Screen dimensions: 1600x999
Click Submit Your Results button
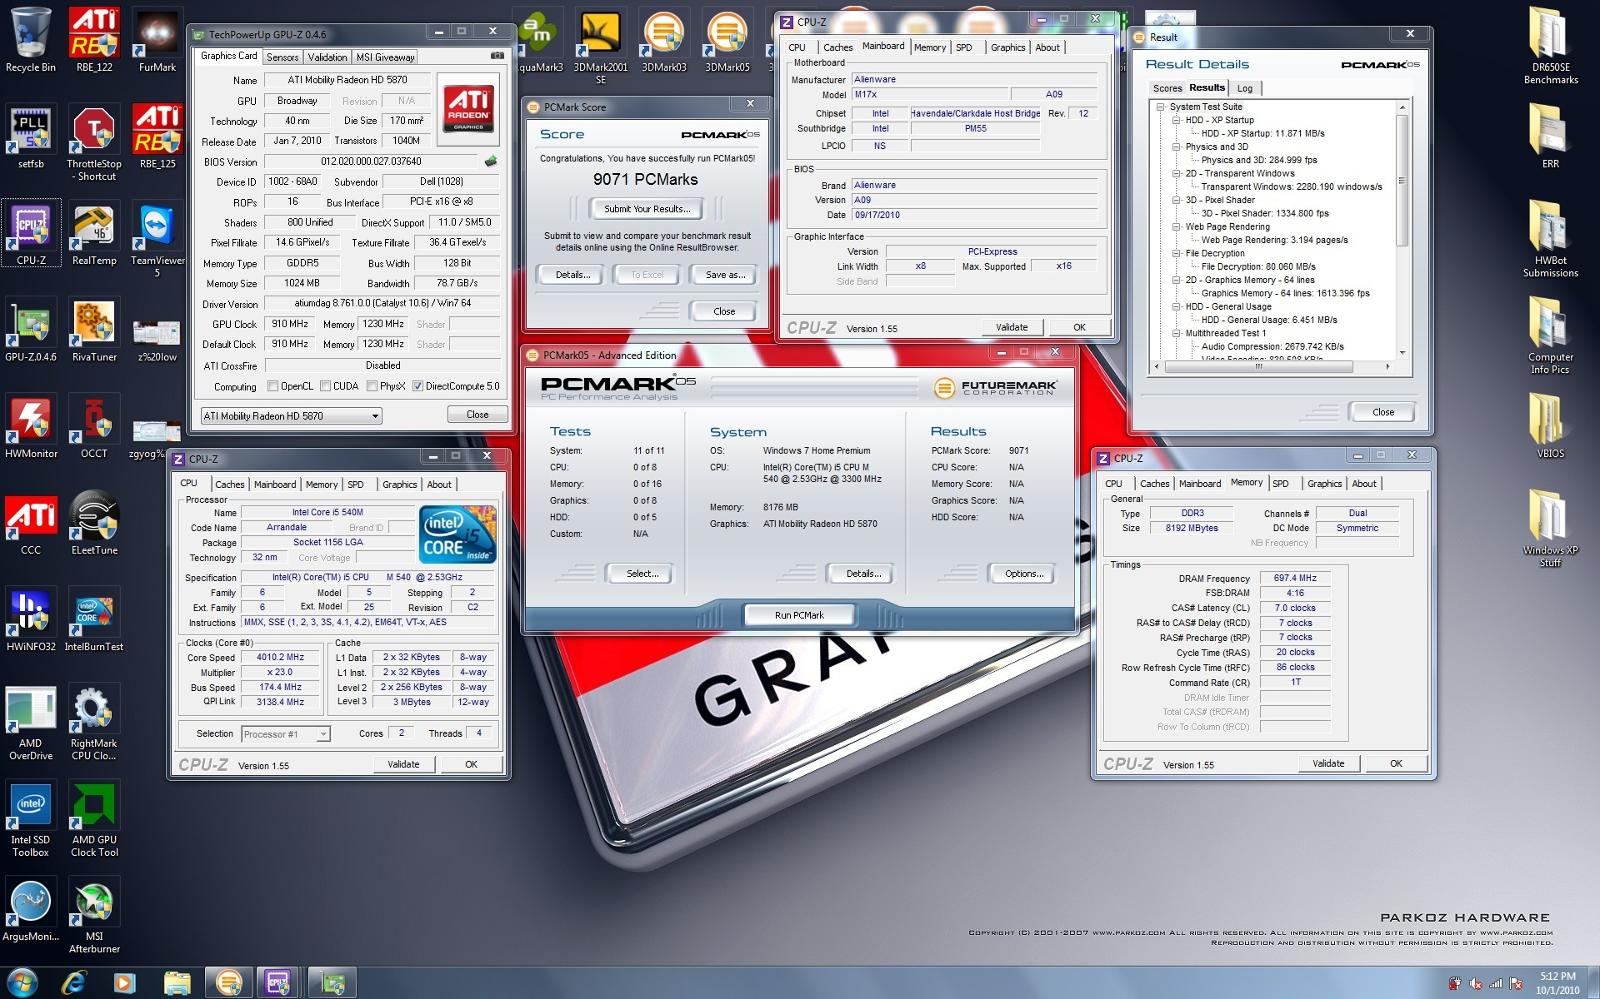[x=646, y=209]
